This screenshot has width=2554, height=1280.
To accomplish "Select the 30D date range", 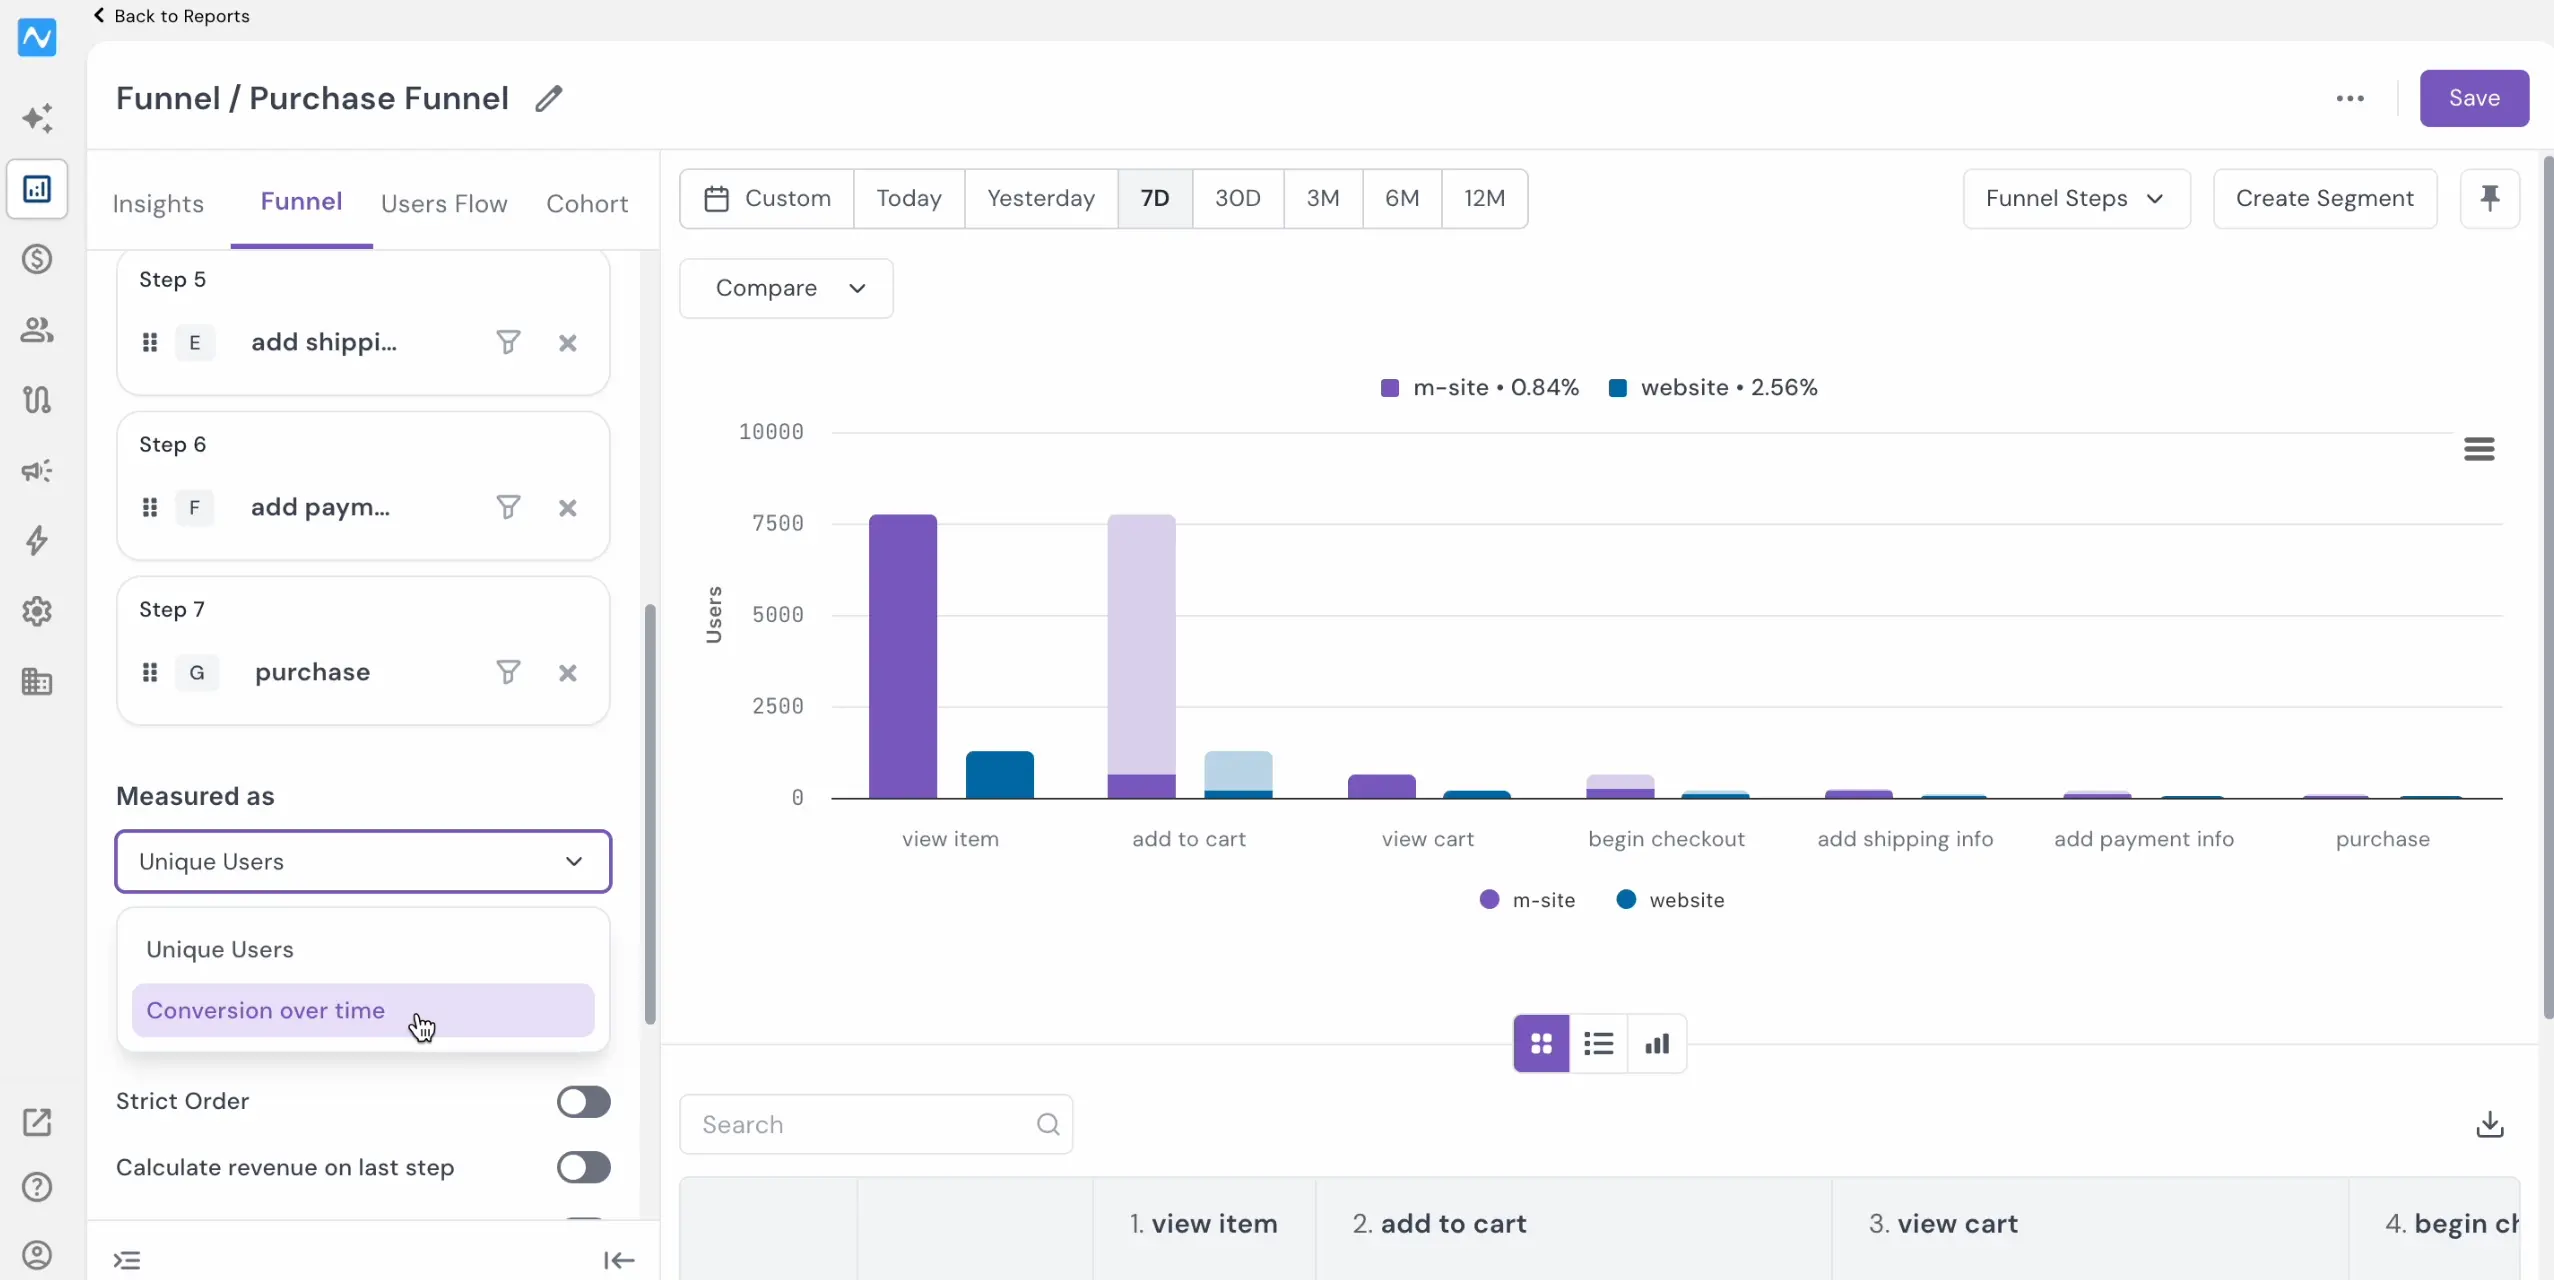I will click(1238, 198).
